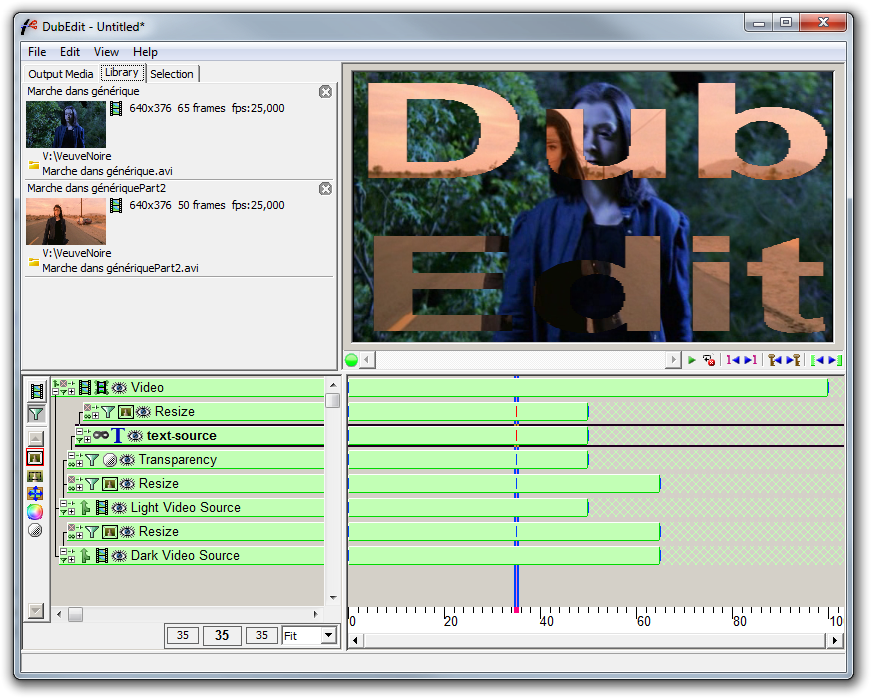The height and width of the screenshot is (699, 871).
Task: Click the green arrow icon on Light Video Source
Action: [x=85, y=507]
